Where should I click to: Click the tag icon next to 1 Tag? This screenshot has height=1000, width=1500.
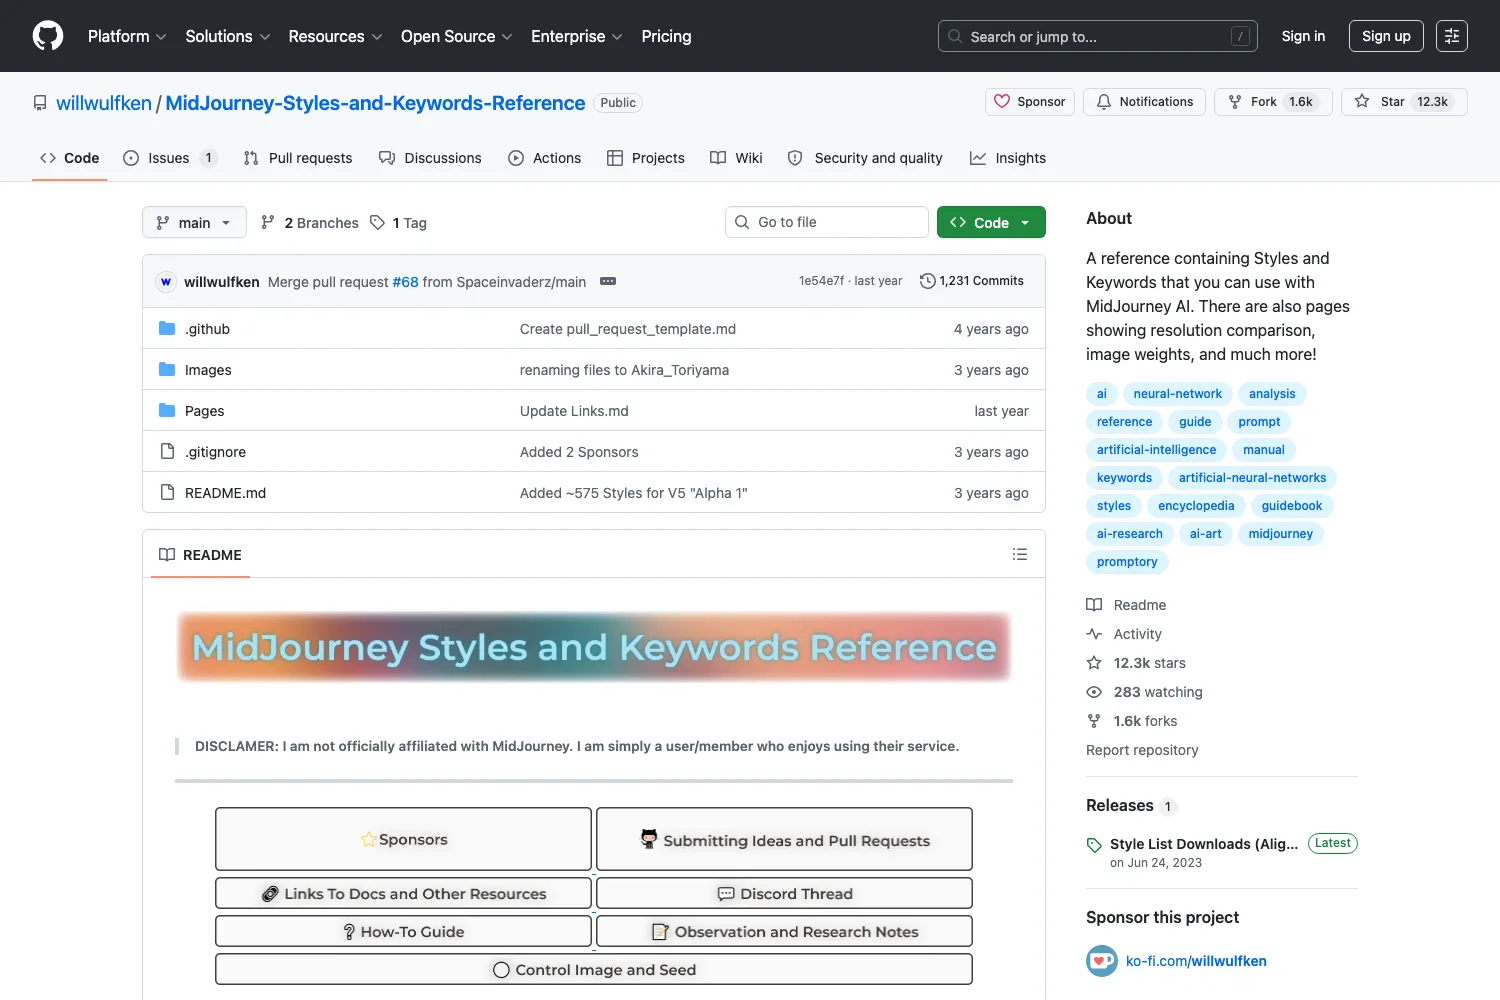click(x=377, y=222)
